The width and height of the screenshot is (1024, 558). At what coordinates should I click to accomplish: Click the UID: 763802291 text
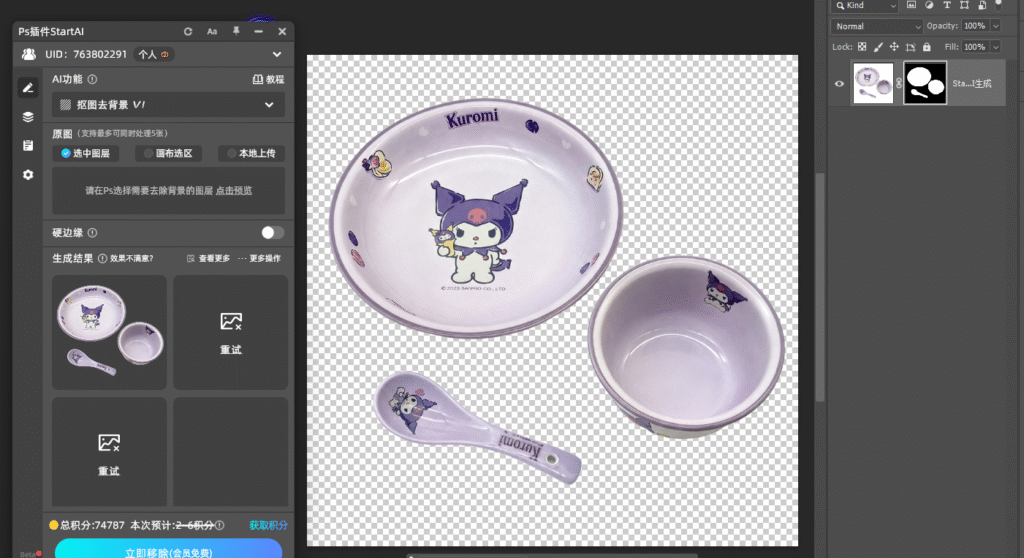86,54
